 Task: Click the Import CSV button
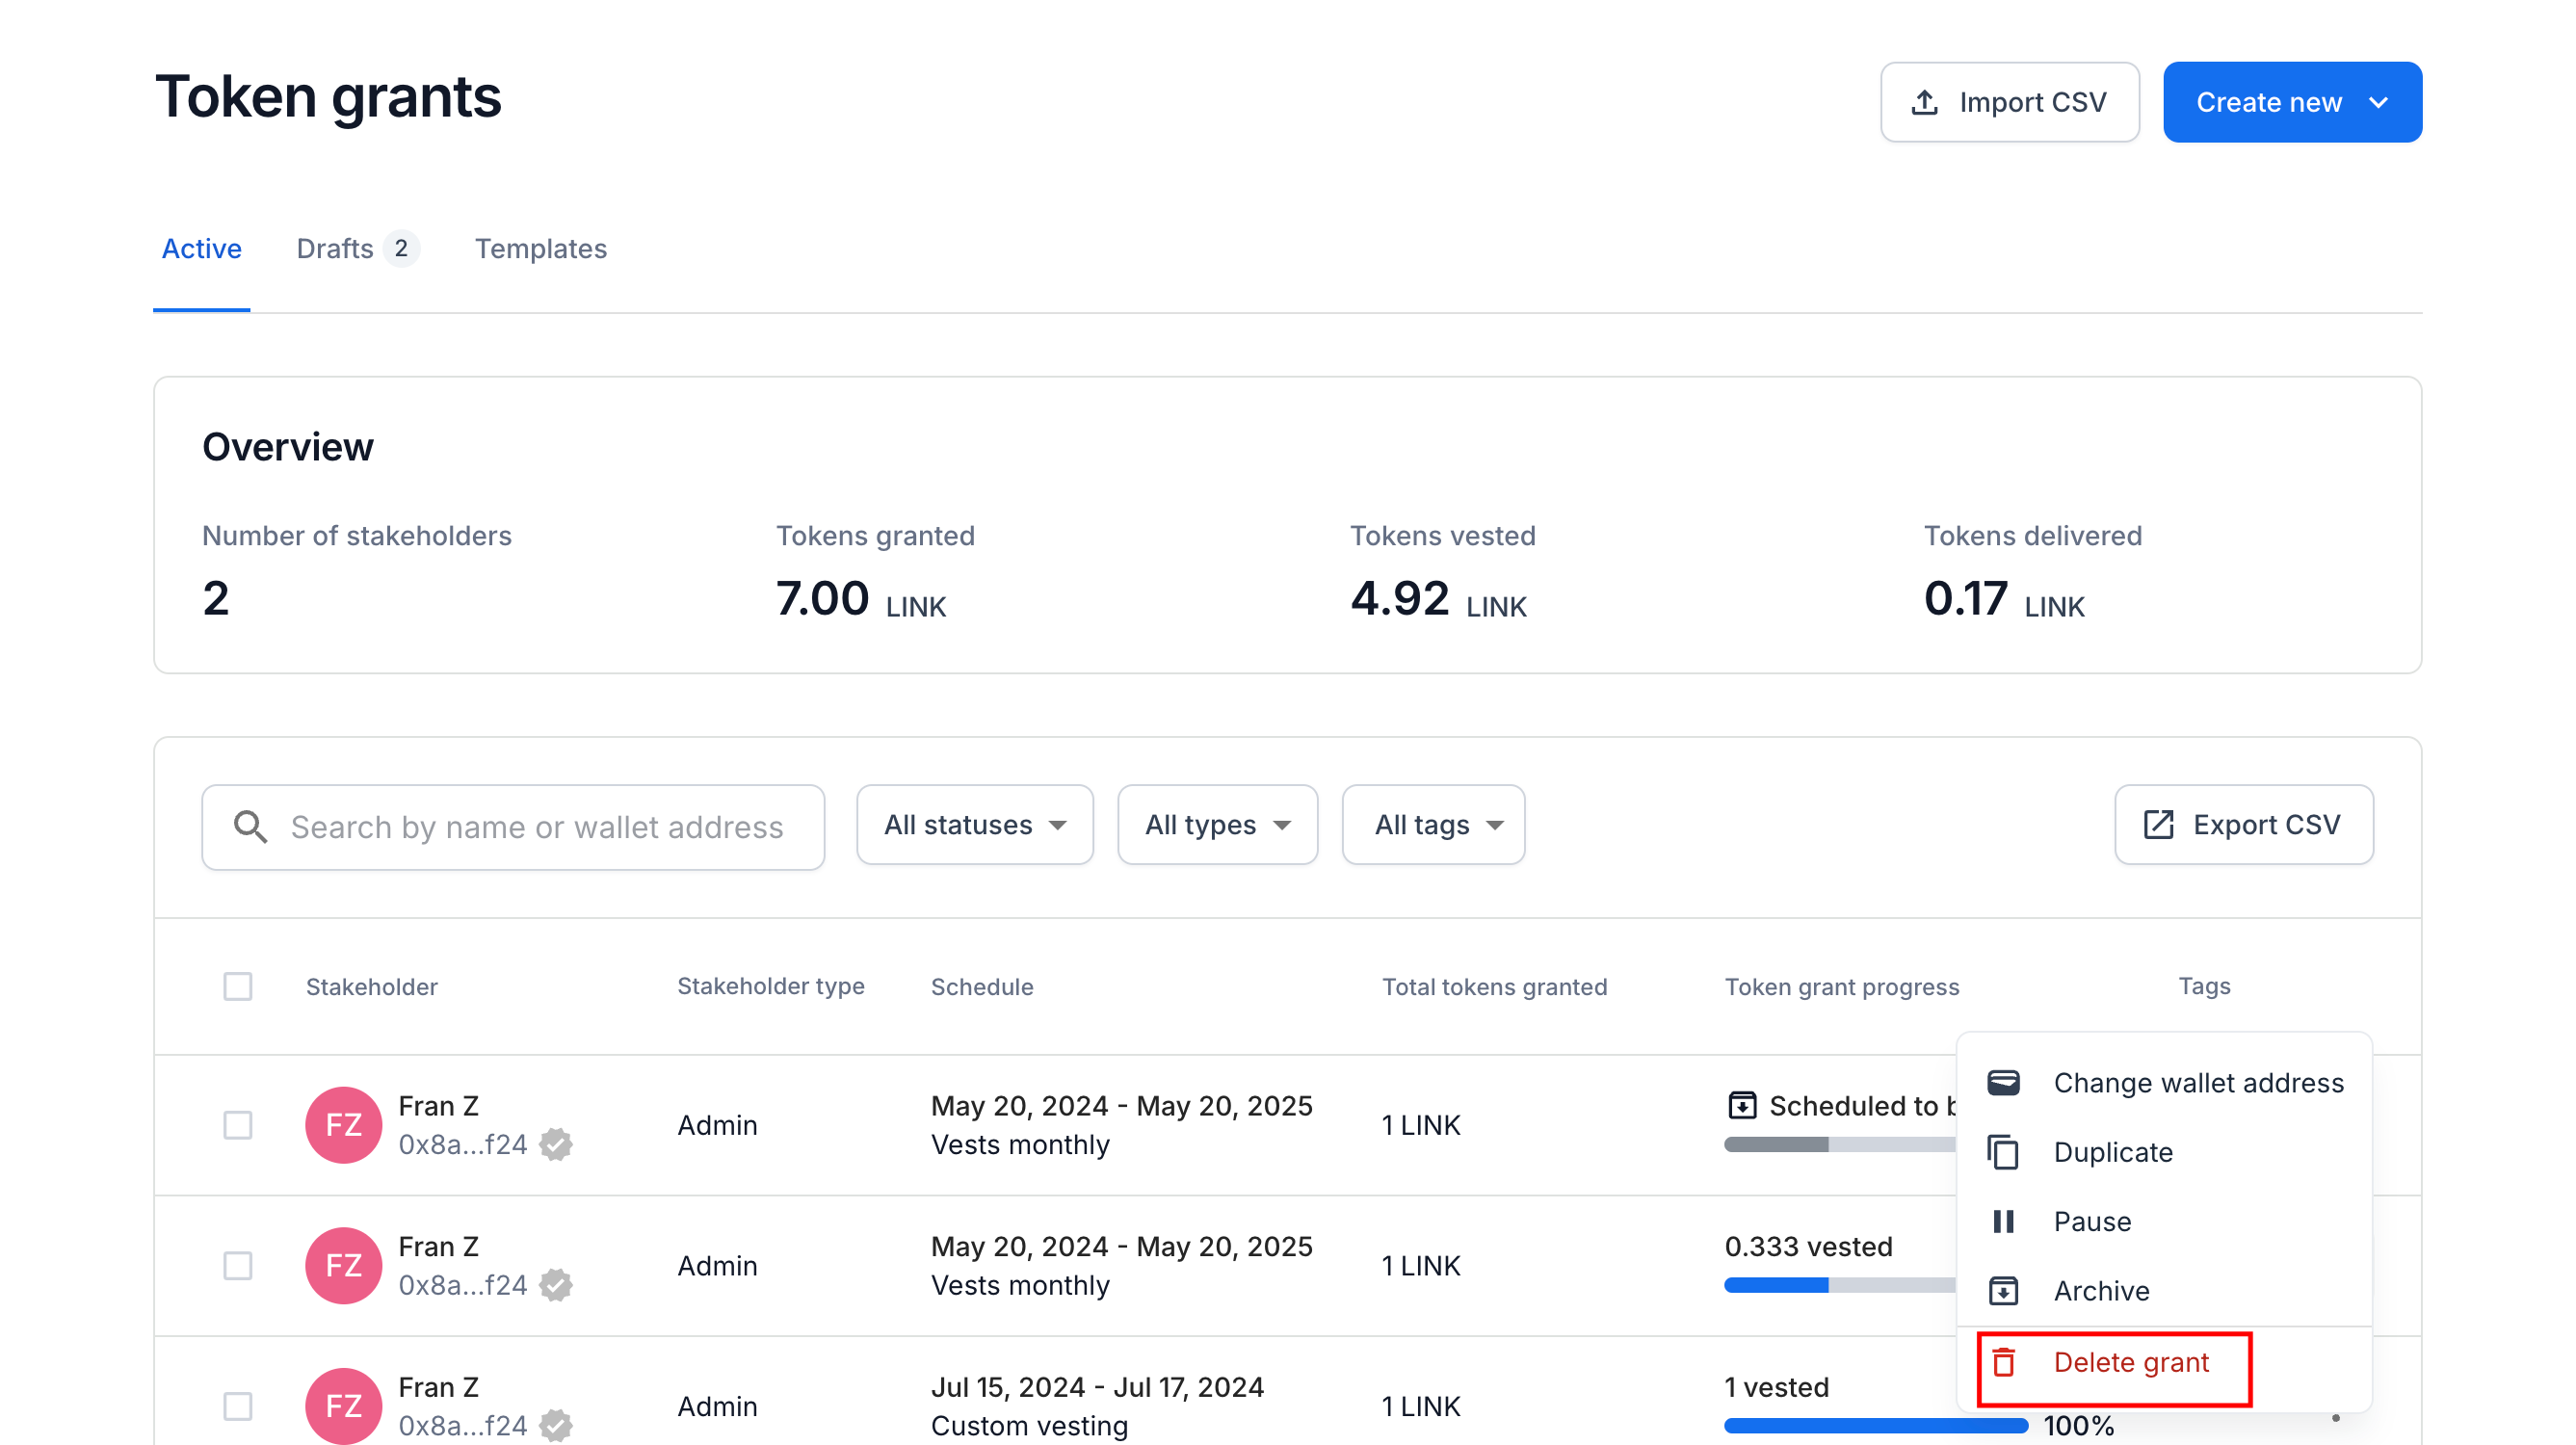point(2009,102)
